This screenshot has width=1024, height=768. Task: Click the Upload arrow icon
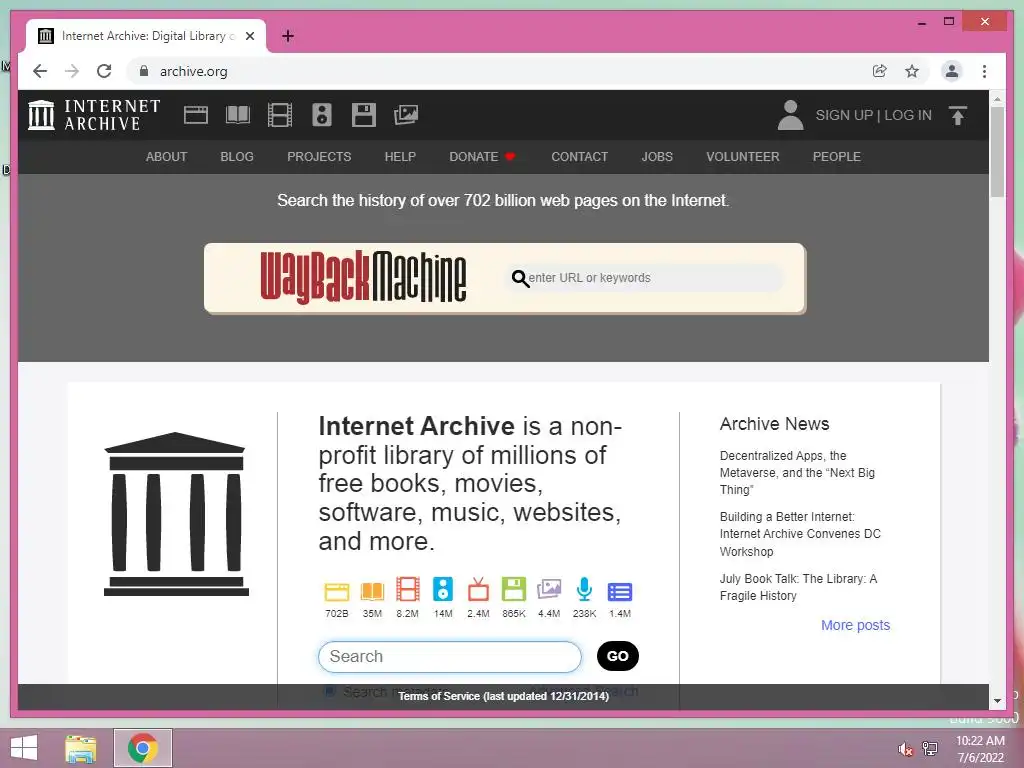(958, 116)
